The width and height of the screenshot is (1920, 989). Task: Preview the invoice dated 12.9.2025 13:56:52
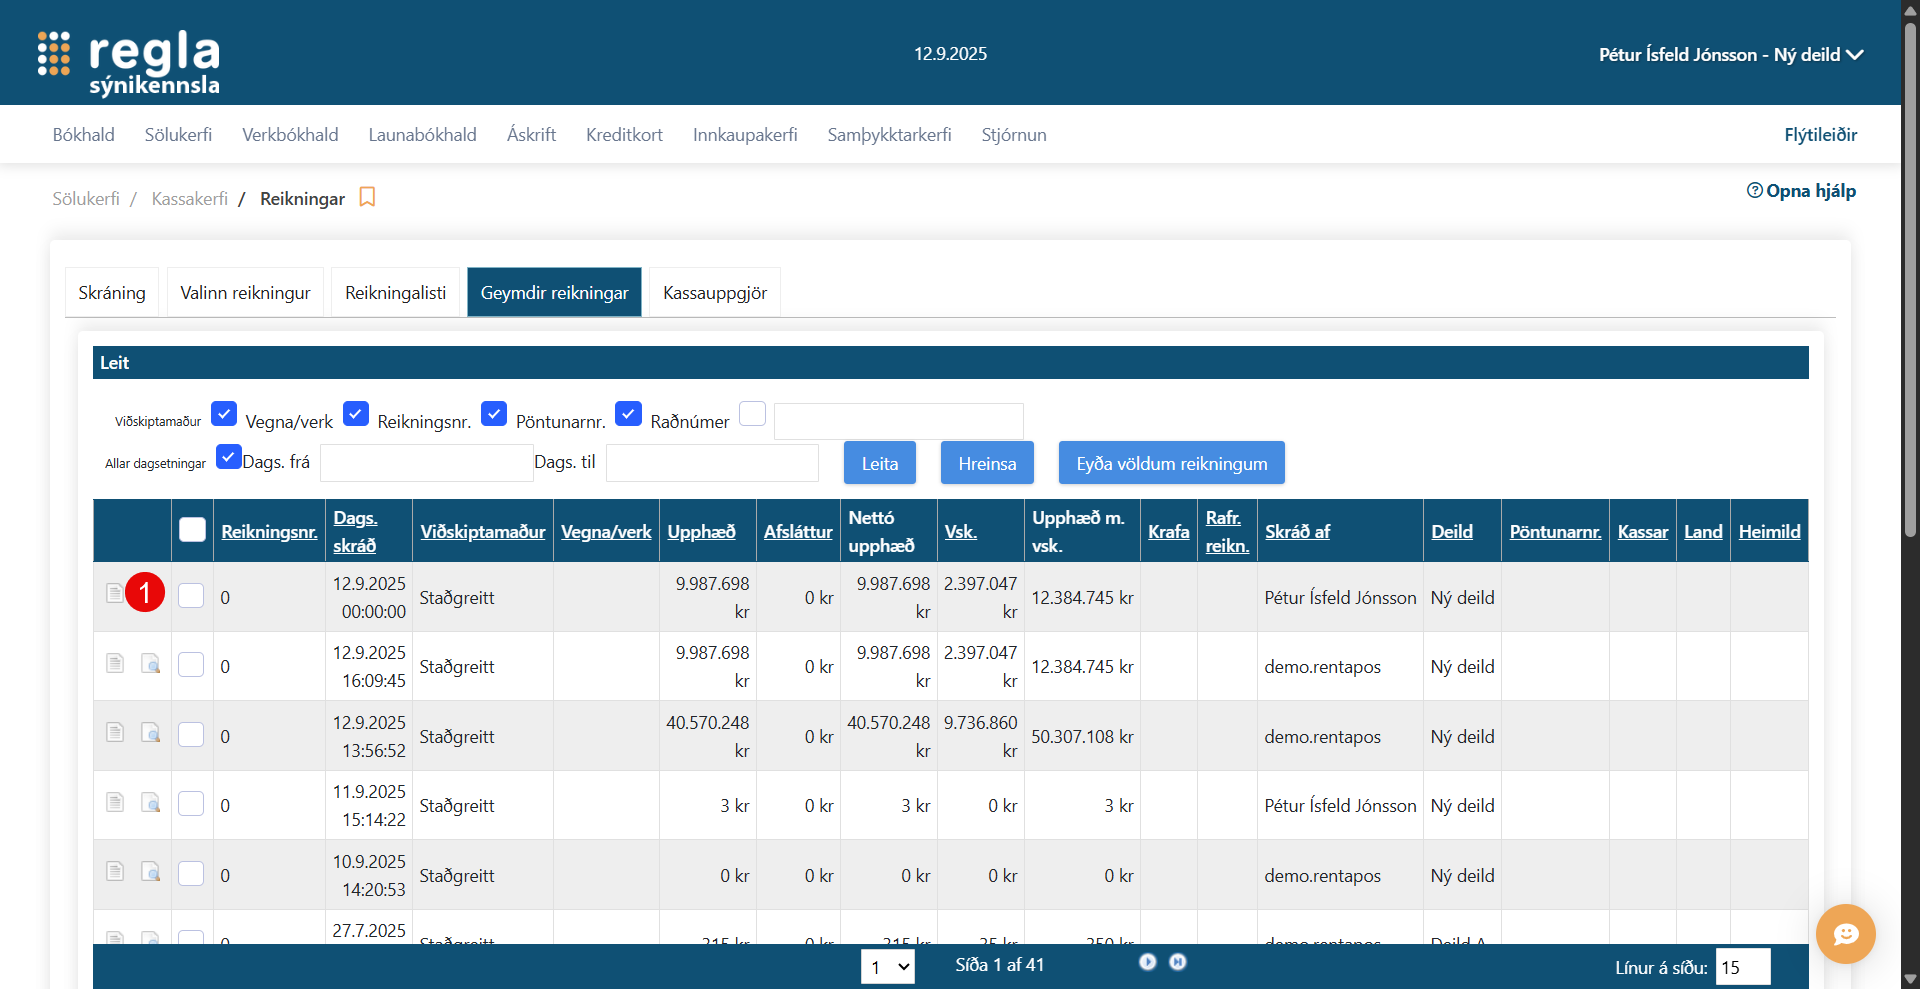151,733
